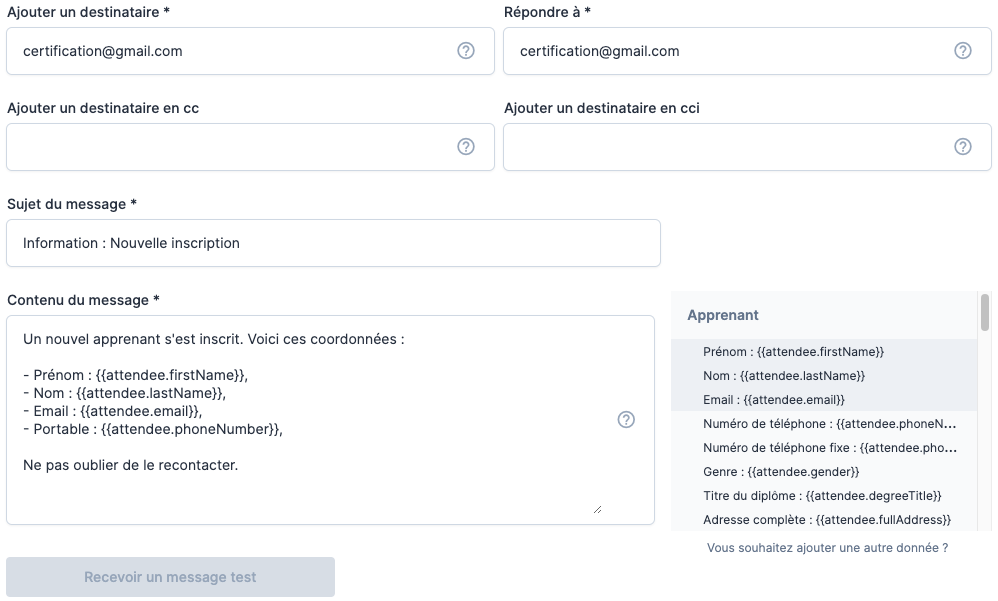
Task: Grab the textarea resize handle
Action: (x=597, y=509)
